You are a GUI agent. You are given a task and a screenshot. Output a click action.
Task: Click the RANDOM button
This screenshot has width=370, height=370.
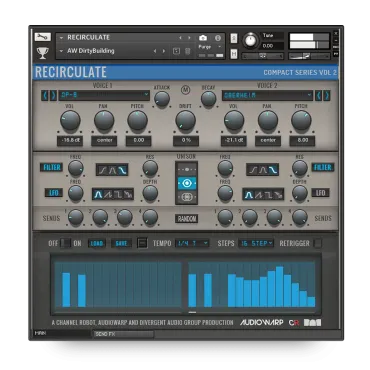click(x=187, y=219)
